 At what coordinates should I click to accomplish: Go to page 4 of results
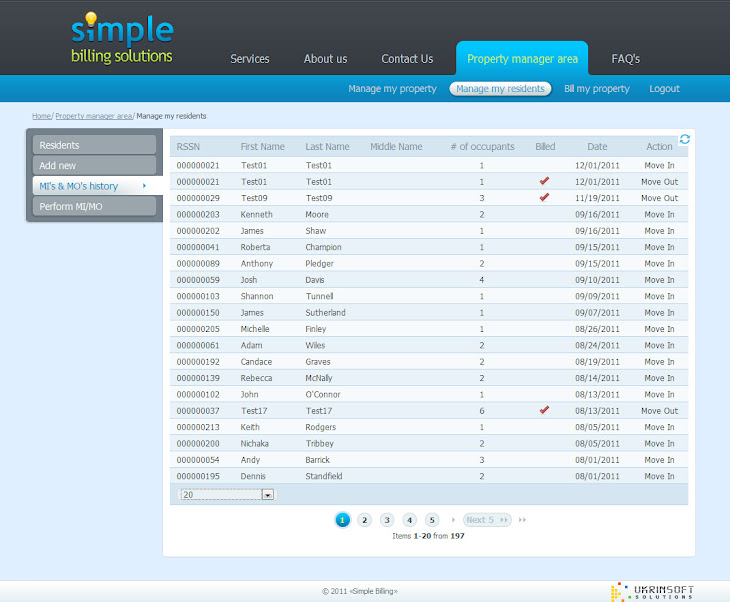pos(409,520)
